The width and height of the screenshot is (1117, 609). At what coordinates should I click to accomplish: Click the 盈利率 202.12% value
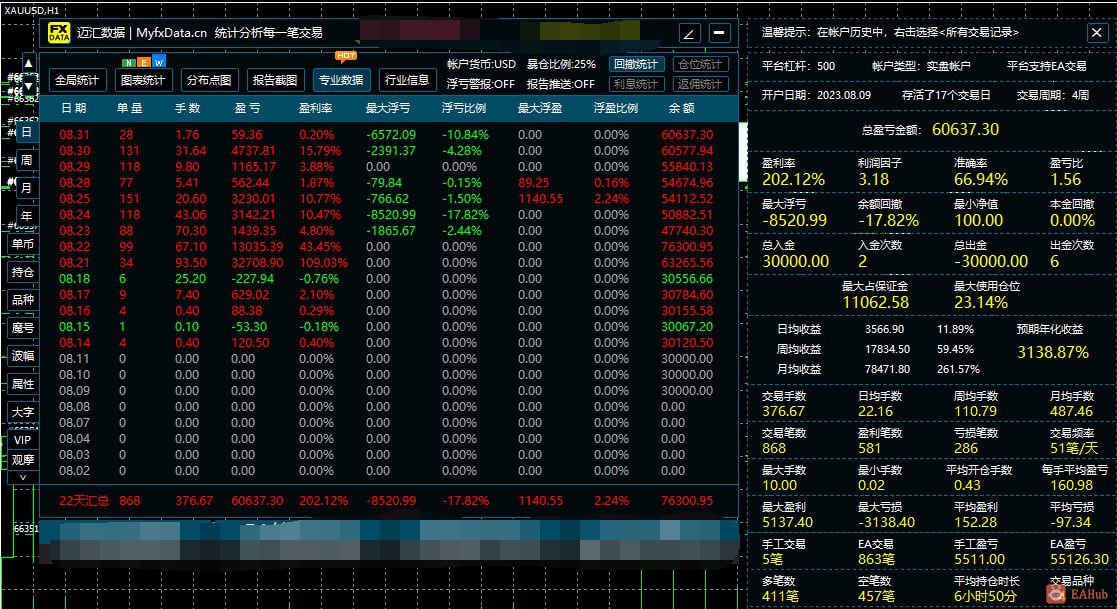(793, 179)
